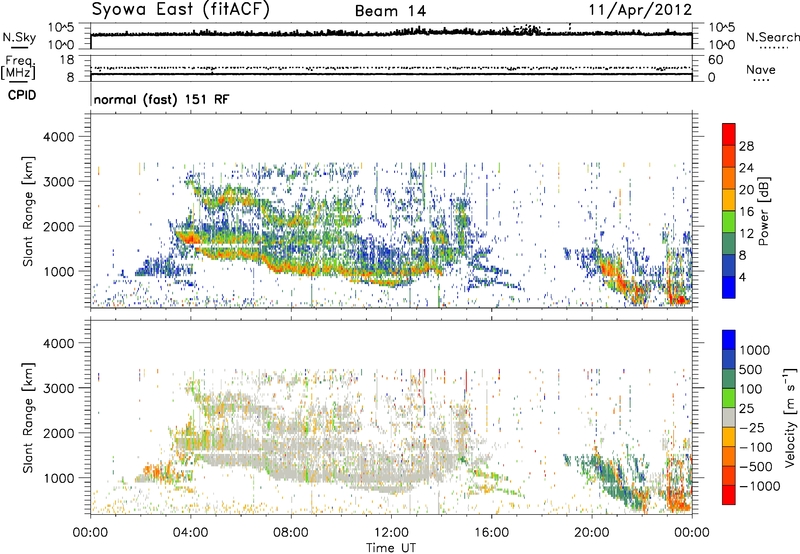Click the '08:00' time tick label

click(290, 533)
